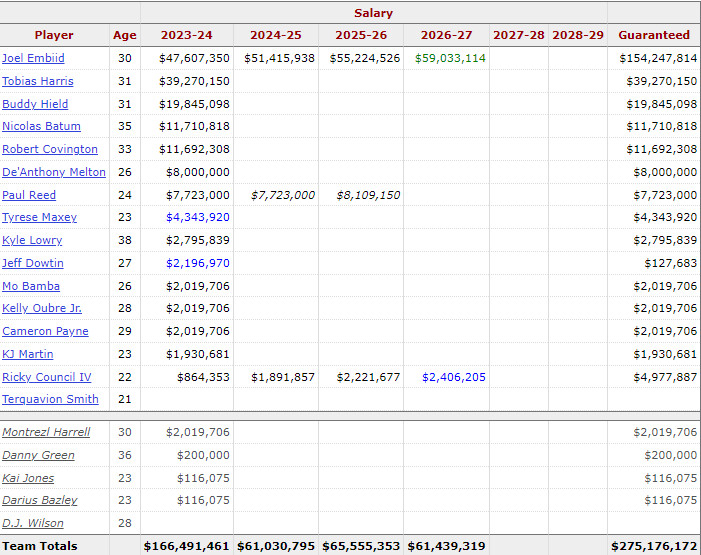Click the $61,030,795 team total
This screenshot has width=701, height=555.
point(276,546)
